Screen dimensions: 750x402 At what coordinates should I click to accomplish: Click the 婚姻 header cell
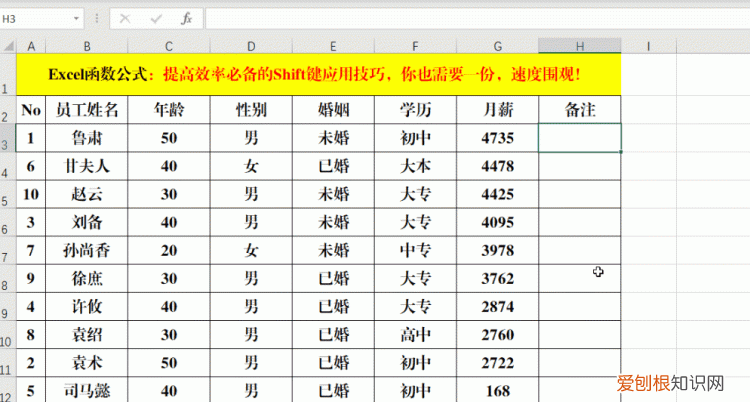[x=333, y=110]
